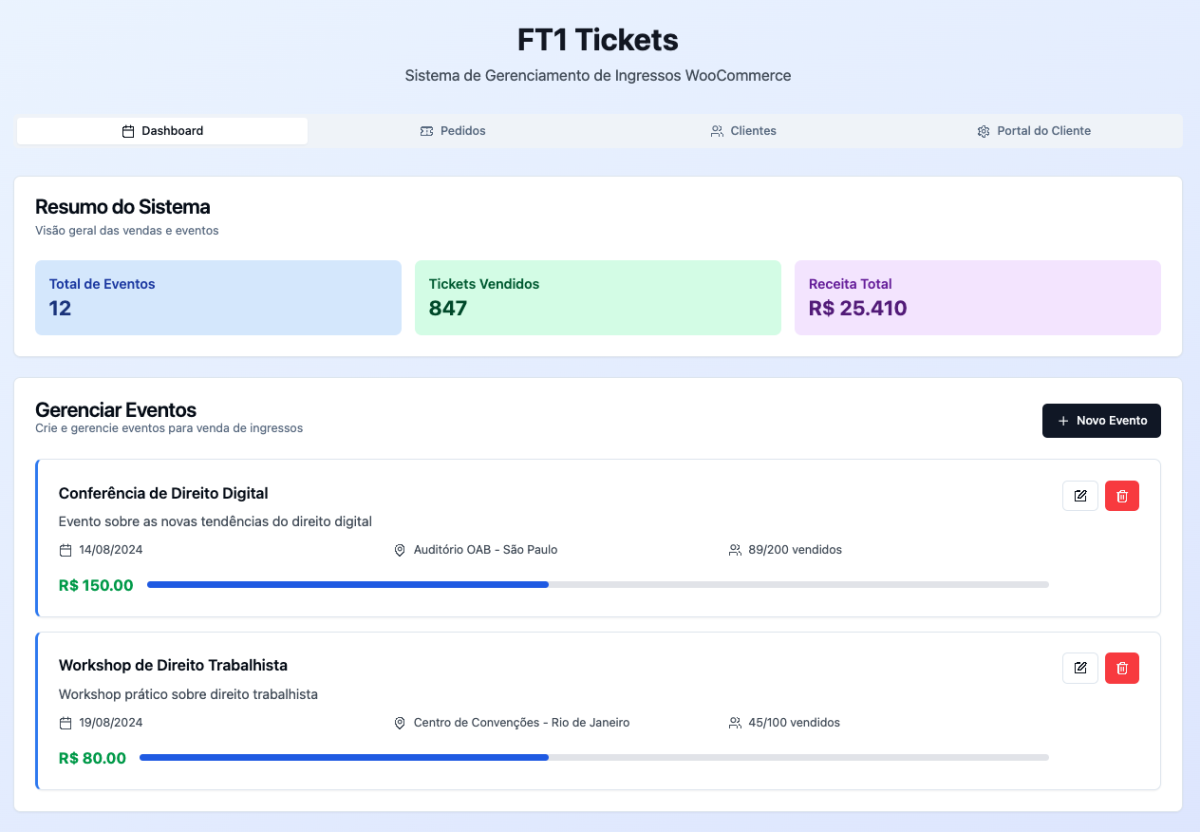The width and height of the screenshot is (1200, 832).
Task: Click the Receita Total summary card
Action: click(x=977, y=298)
